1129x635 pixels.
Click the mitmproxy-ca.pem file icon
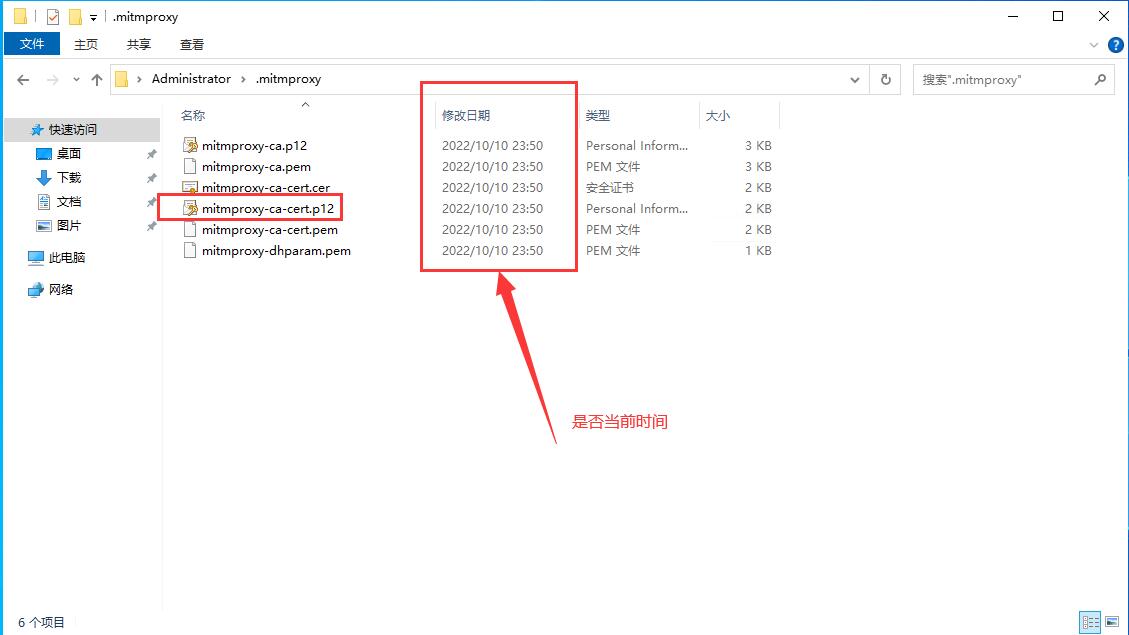click(x=190, y=166)
